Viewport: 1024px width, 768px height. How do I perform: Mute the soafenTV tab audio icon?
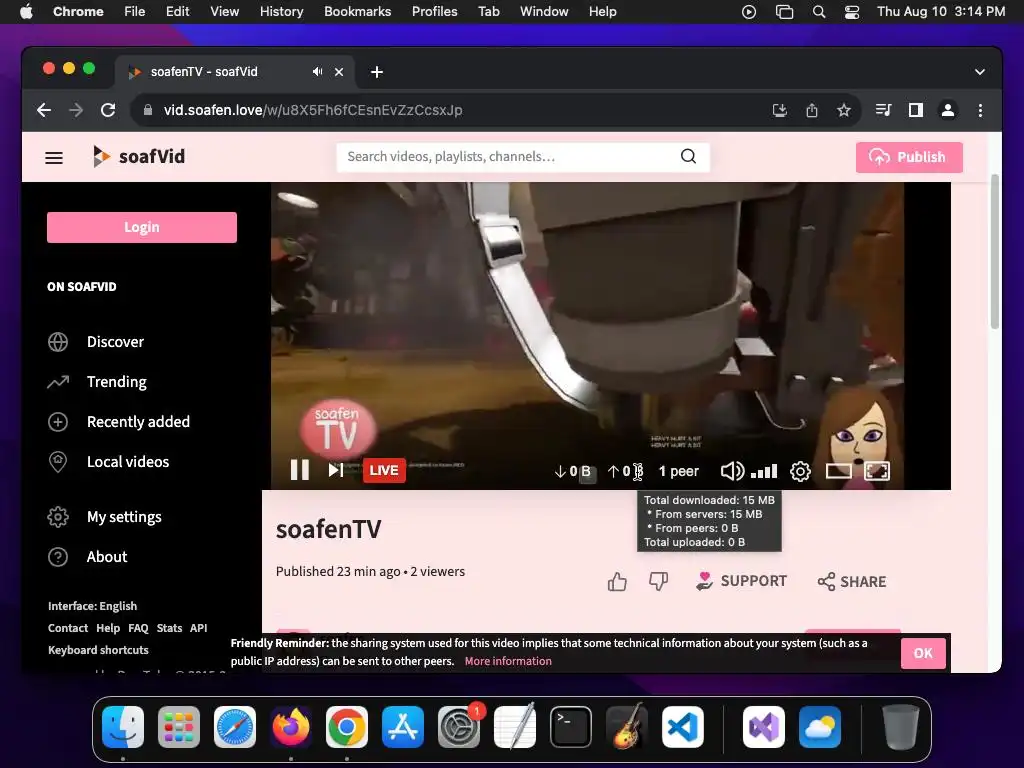point(317,72)
